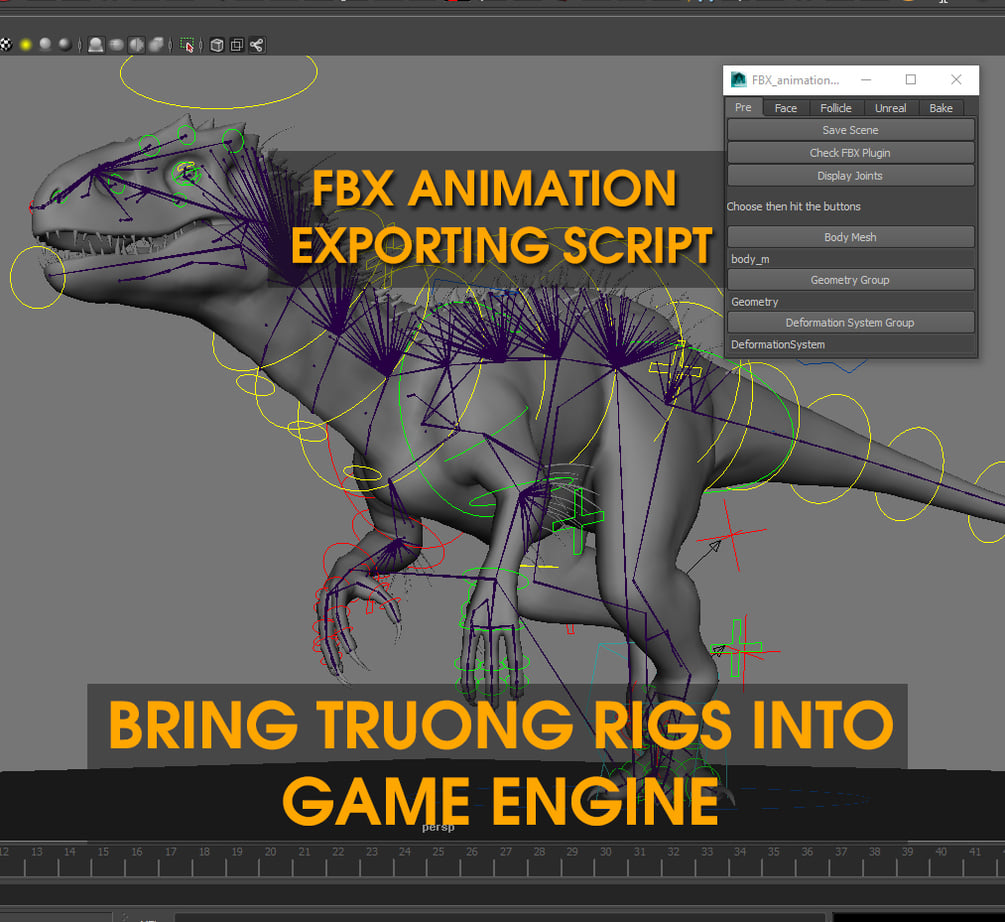1005x922 pixels.
Task: Click the Maya logo in FBX_animation window
Action: [739, 79]
